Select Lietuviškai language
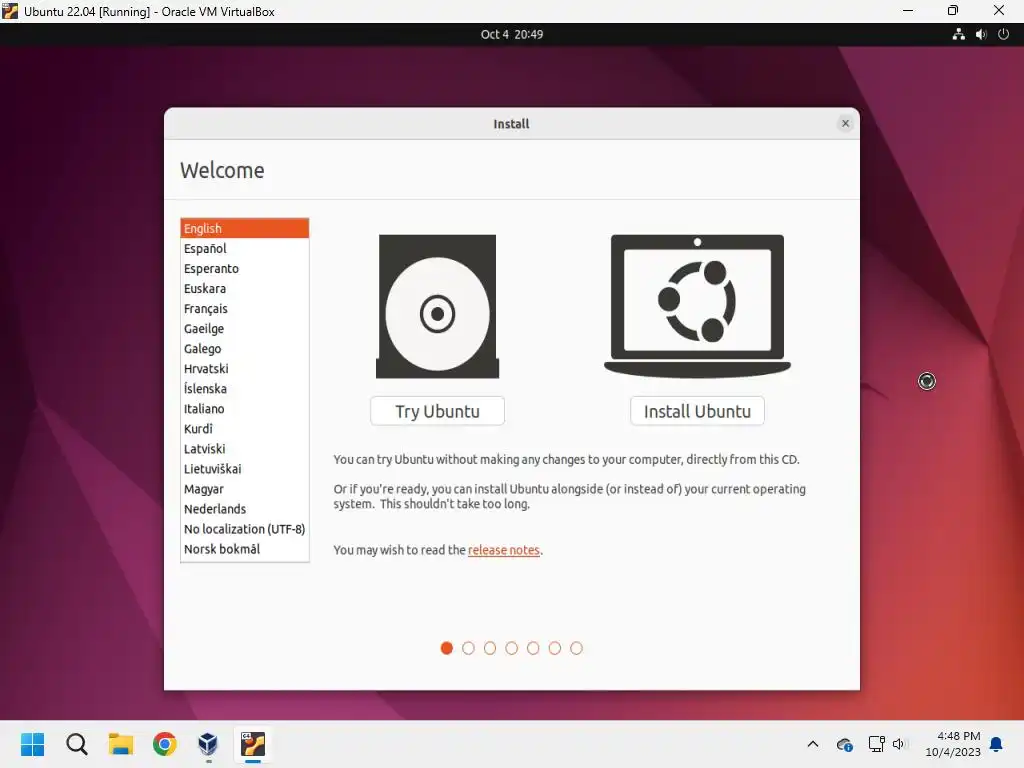Viewport: 1024px width, 768px height. click(x=244, y=469)
